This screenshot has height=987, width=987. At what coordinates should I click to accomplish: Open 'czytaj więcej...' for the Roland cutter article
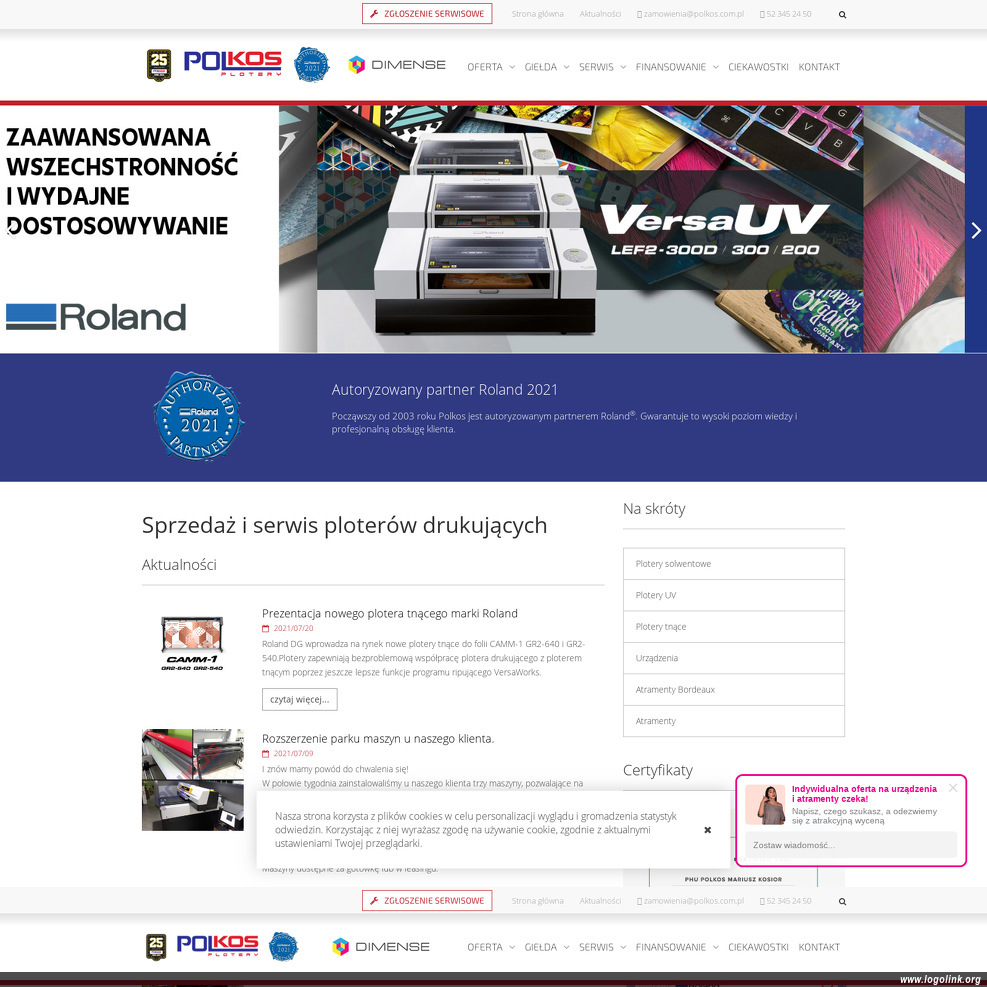click(x=300, y=699)
